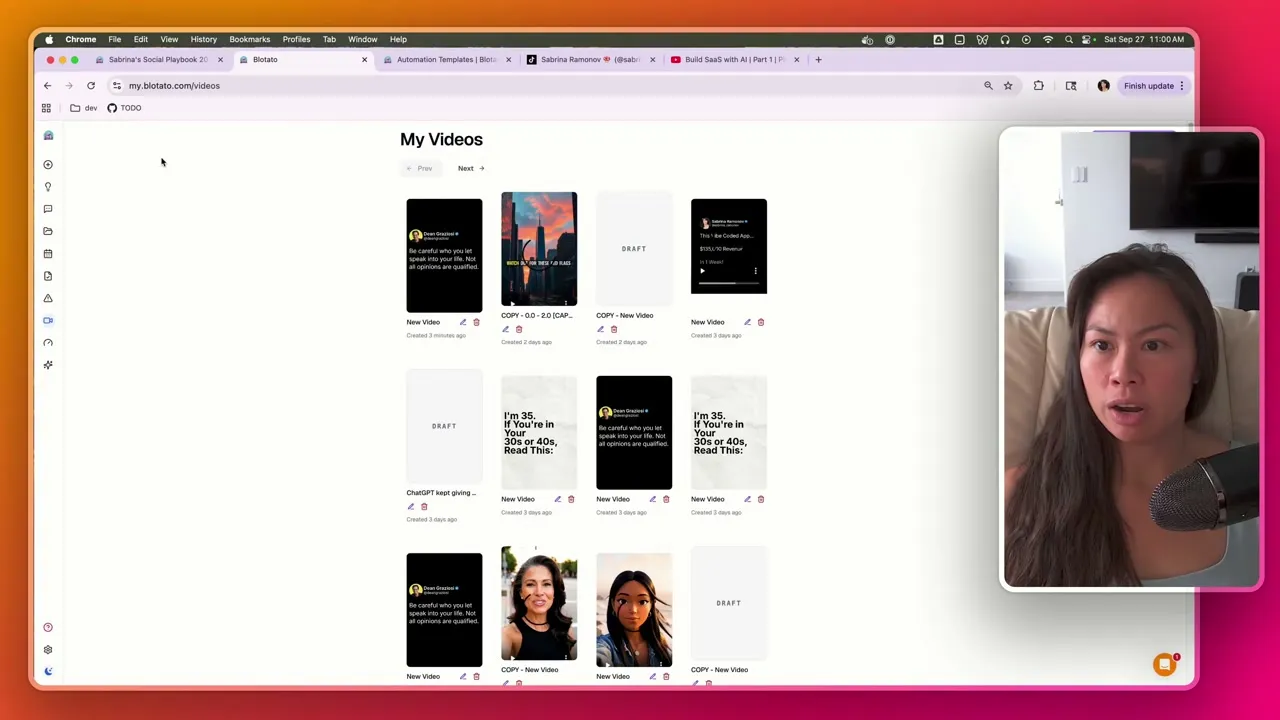Go back to previous page
Screen dimensions: 1280x720
click(x=47, y=86)
